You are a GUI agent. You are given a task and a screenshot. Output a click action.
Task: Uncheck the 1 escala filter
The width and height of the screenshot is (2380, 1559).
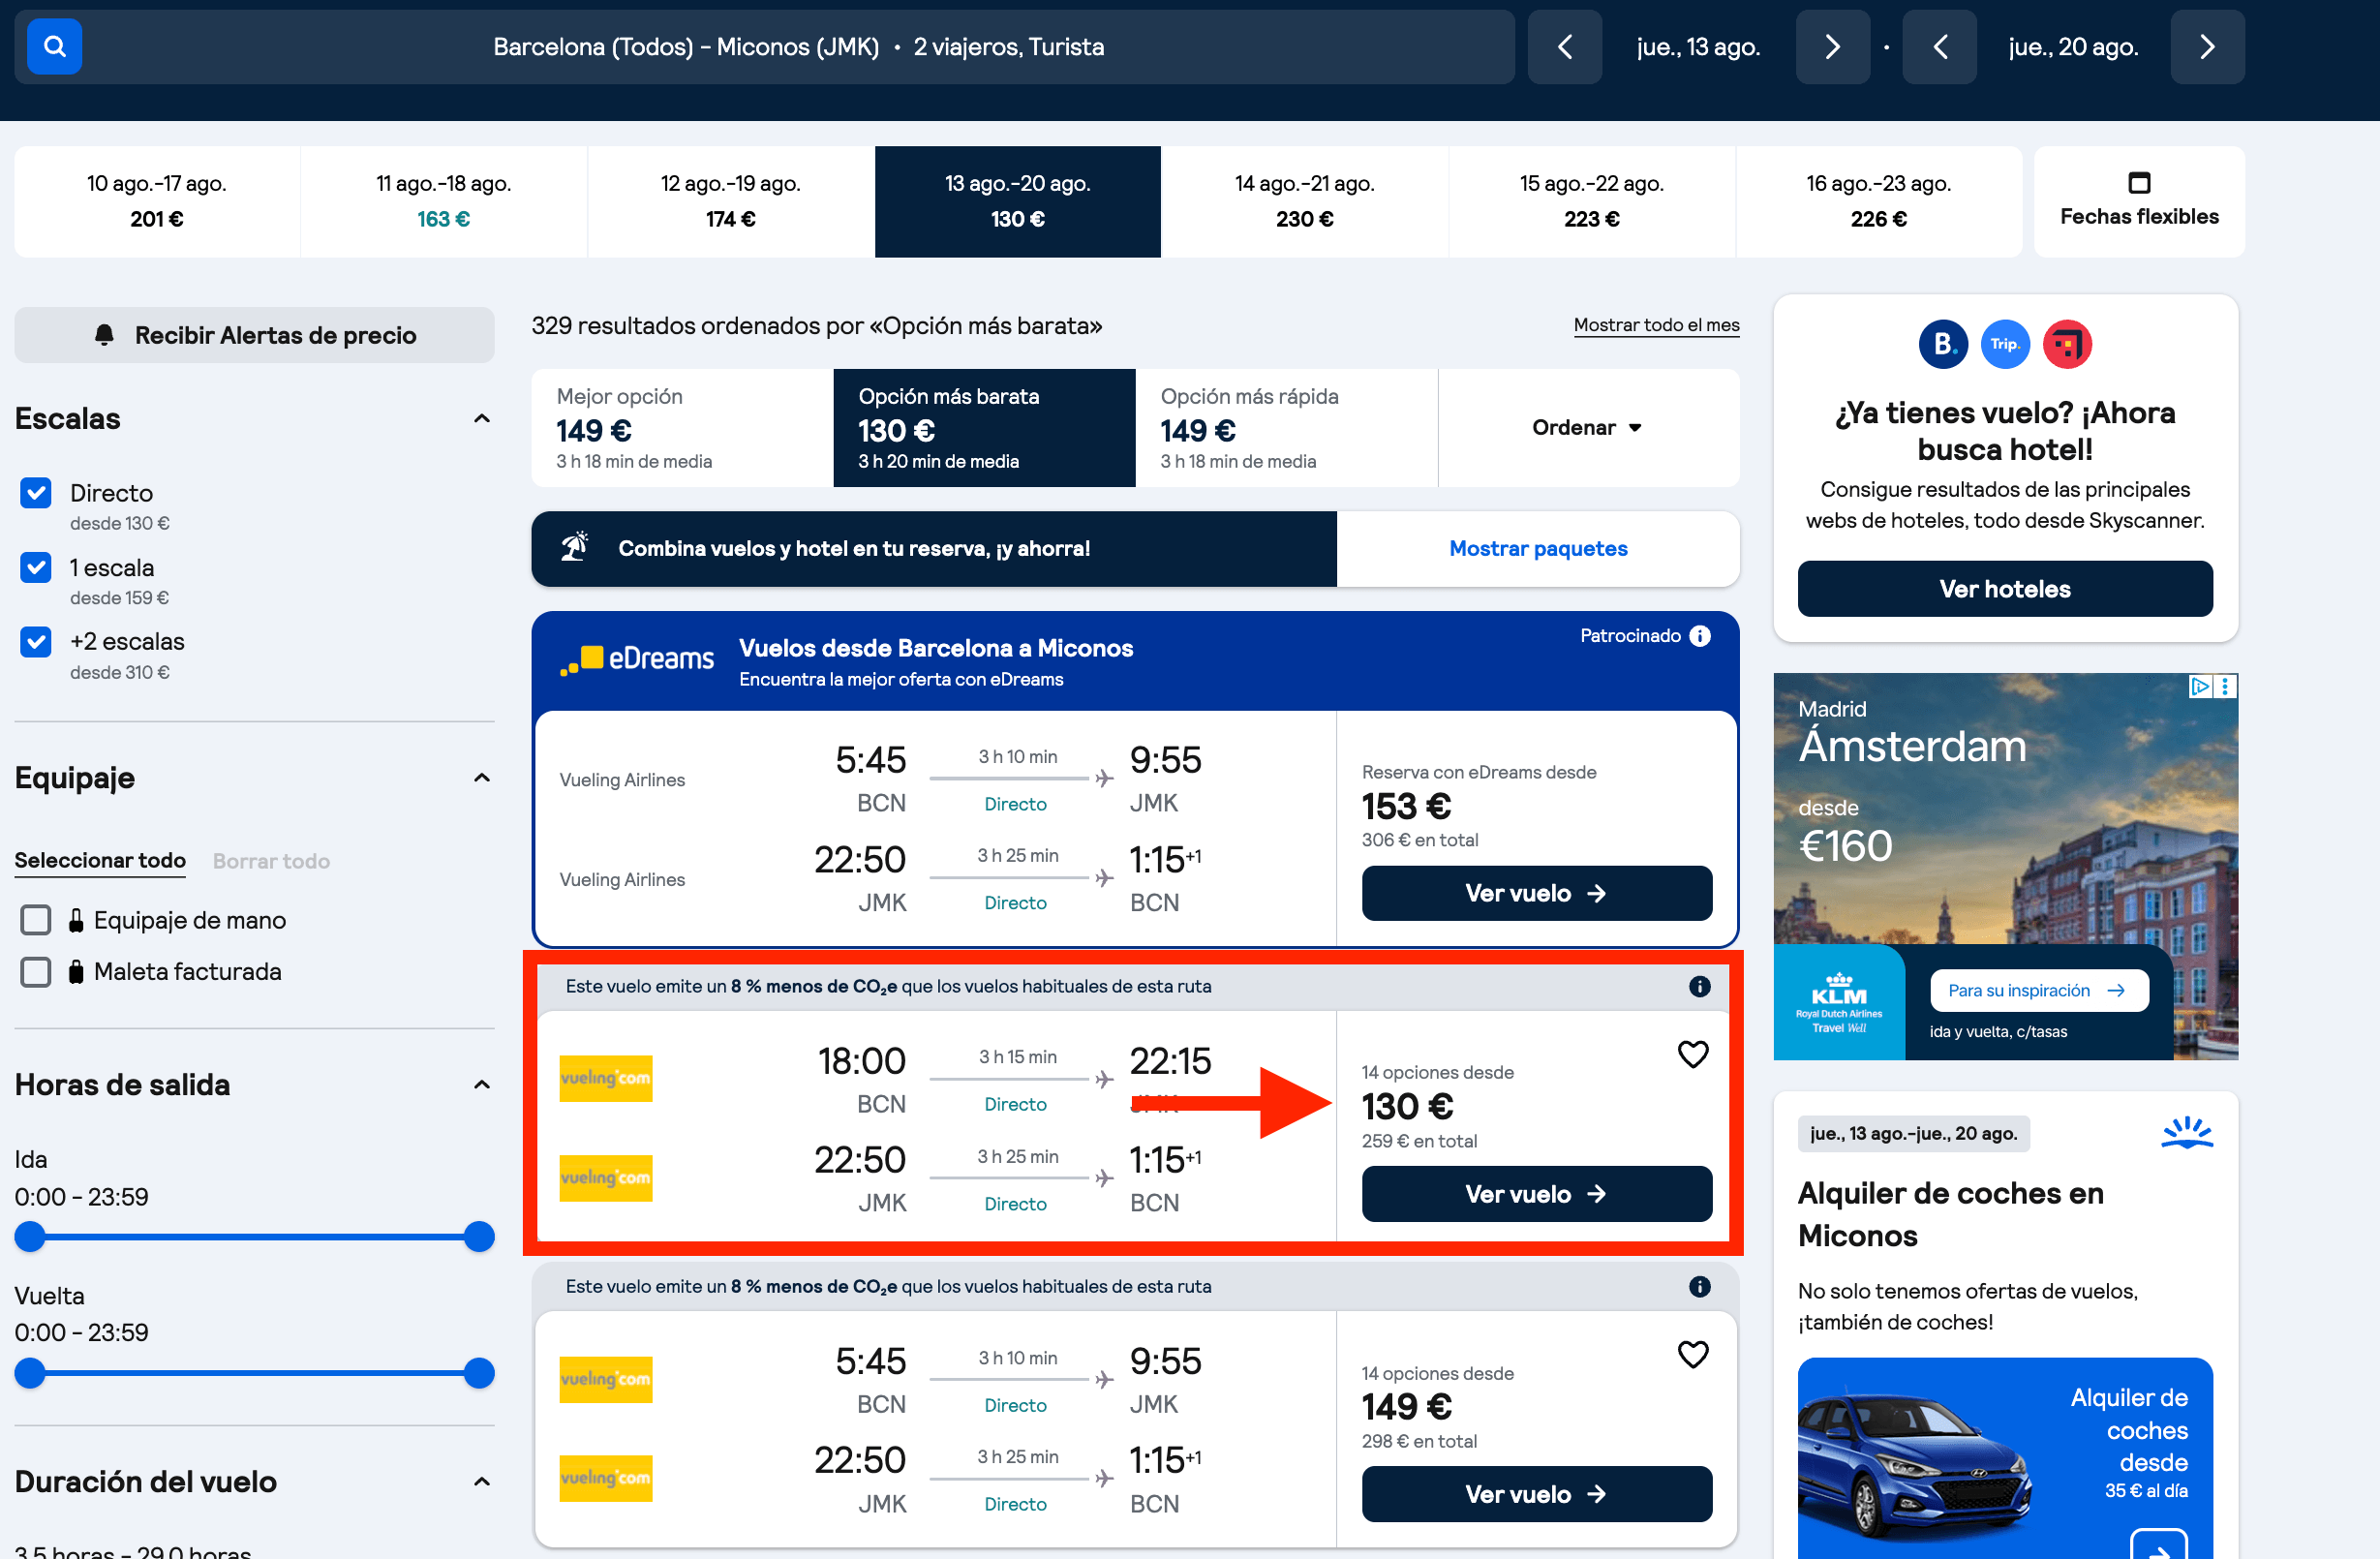(x=36, y=567)
